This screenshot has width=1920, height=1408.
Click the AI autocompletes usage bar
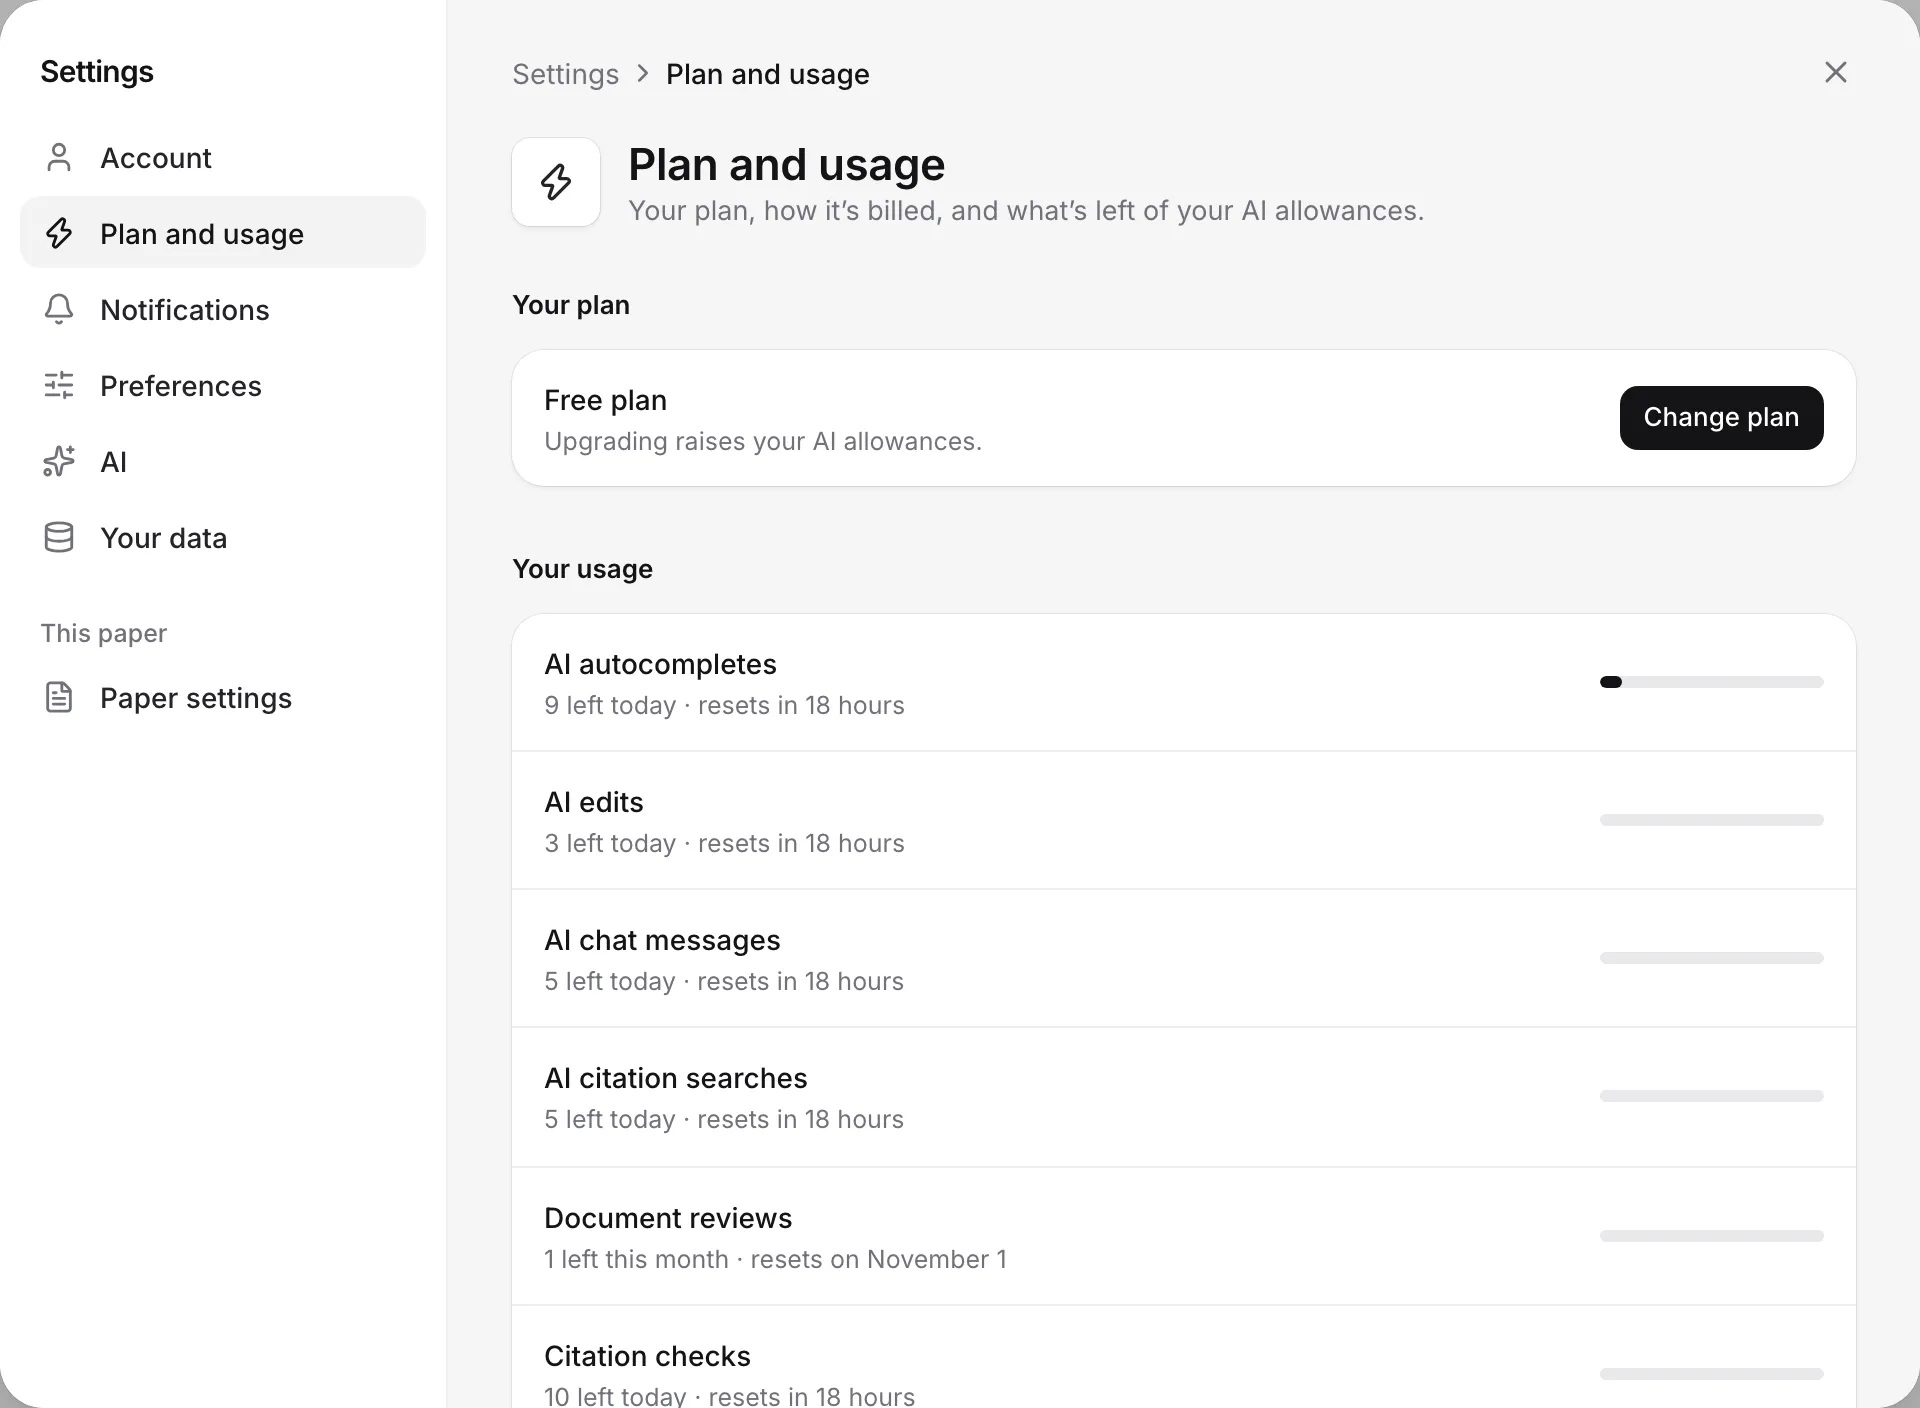(x=1711, y=682)
